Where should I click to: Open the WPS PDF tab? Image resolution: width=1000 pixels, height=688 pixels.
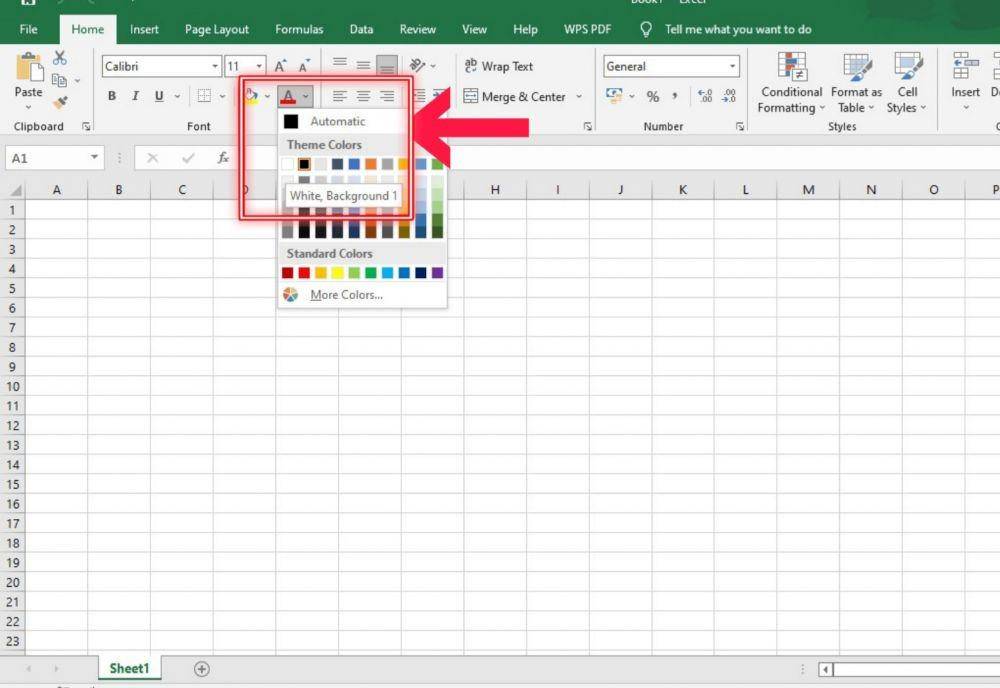coord(587,29)
